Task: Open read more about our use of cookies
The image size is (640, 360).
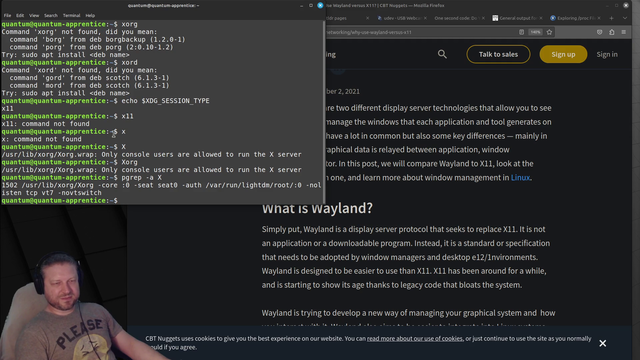Action: point(415,338)
